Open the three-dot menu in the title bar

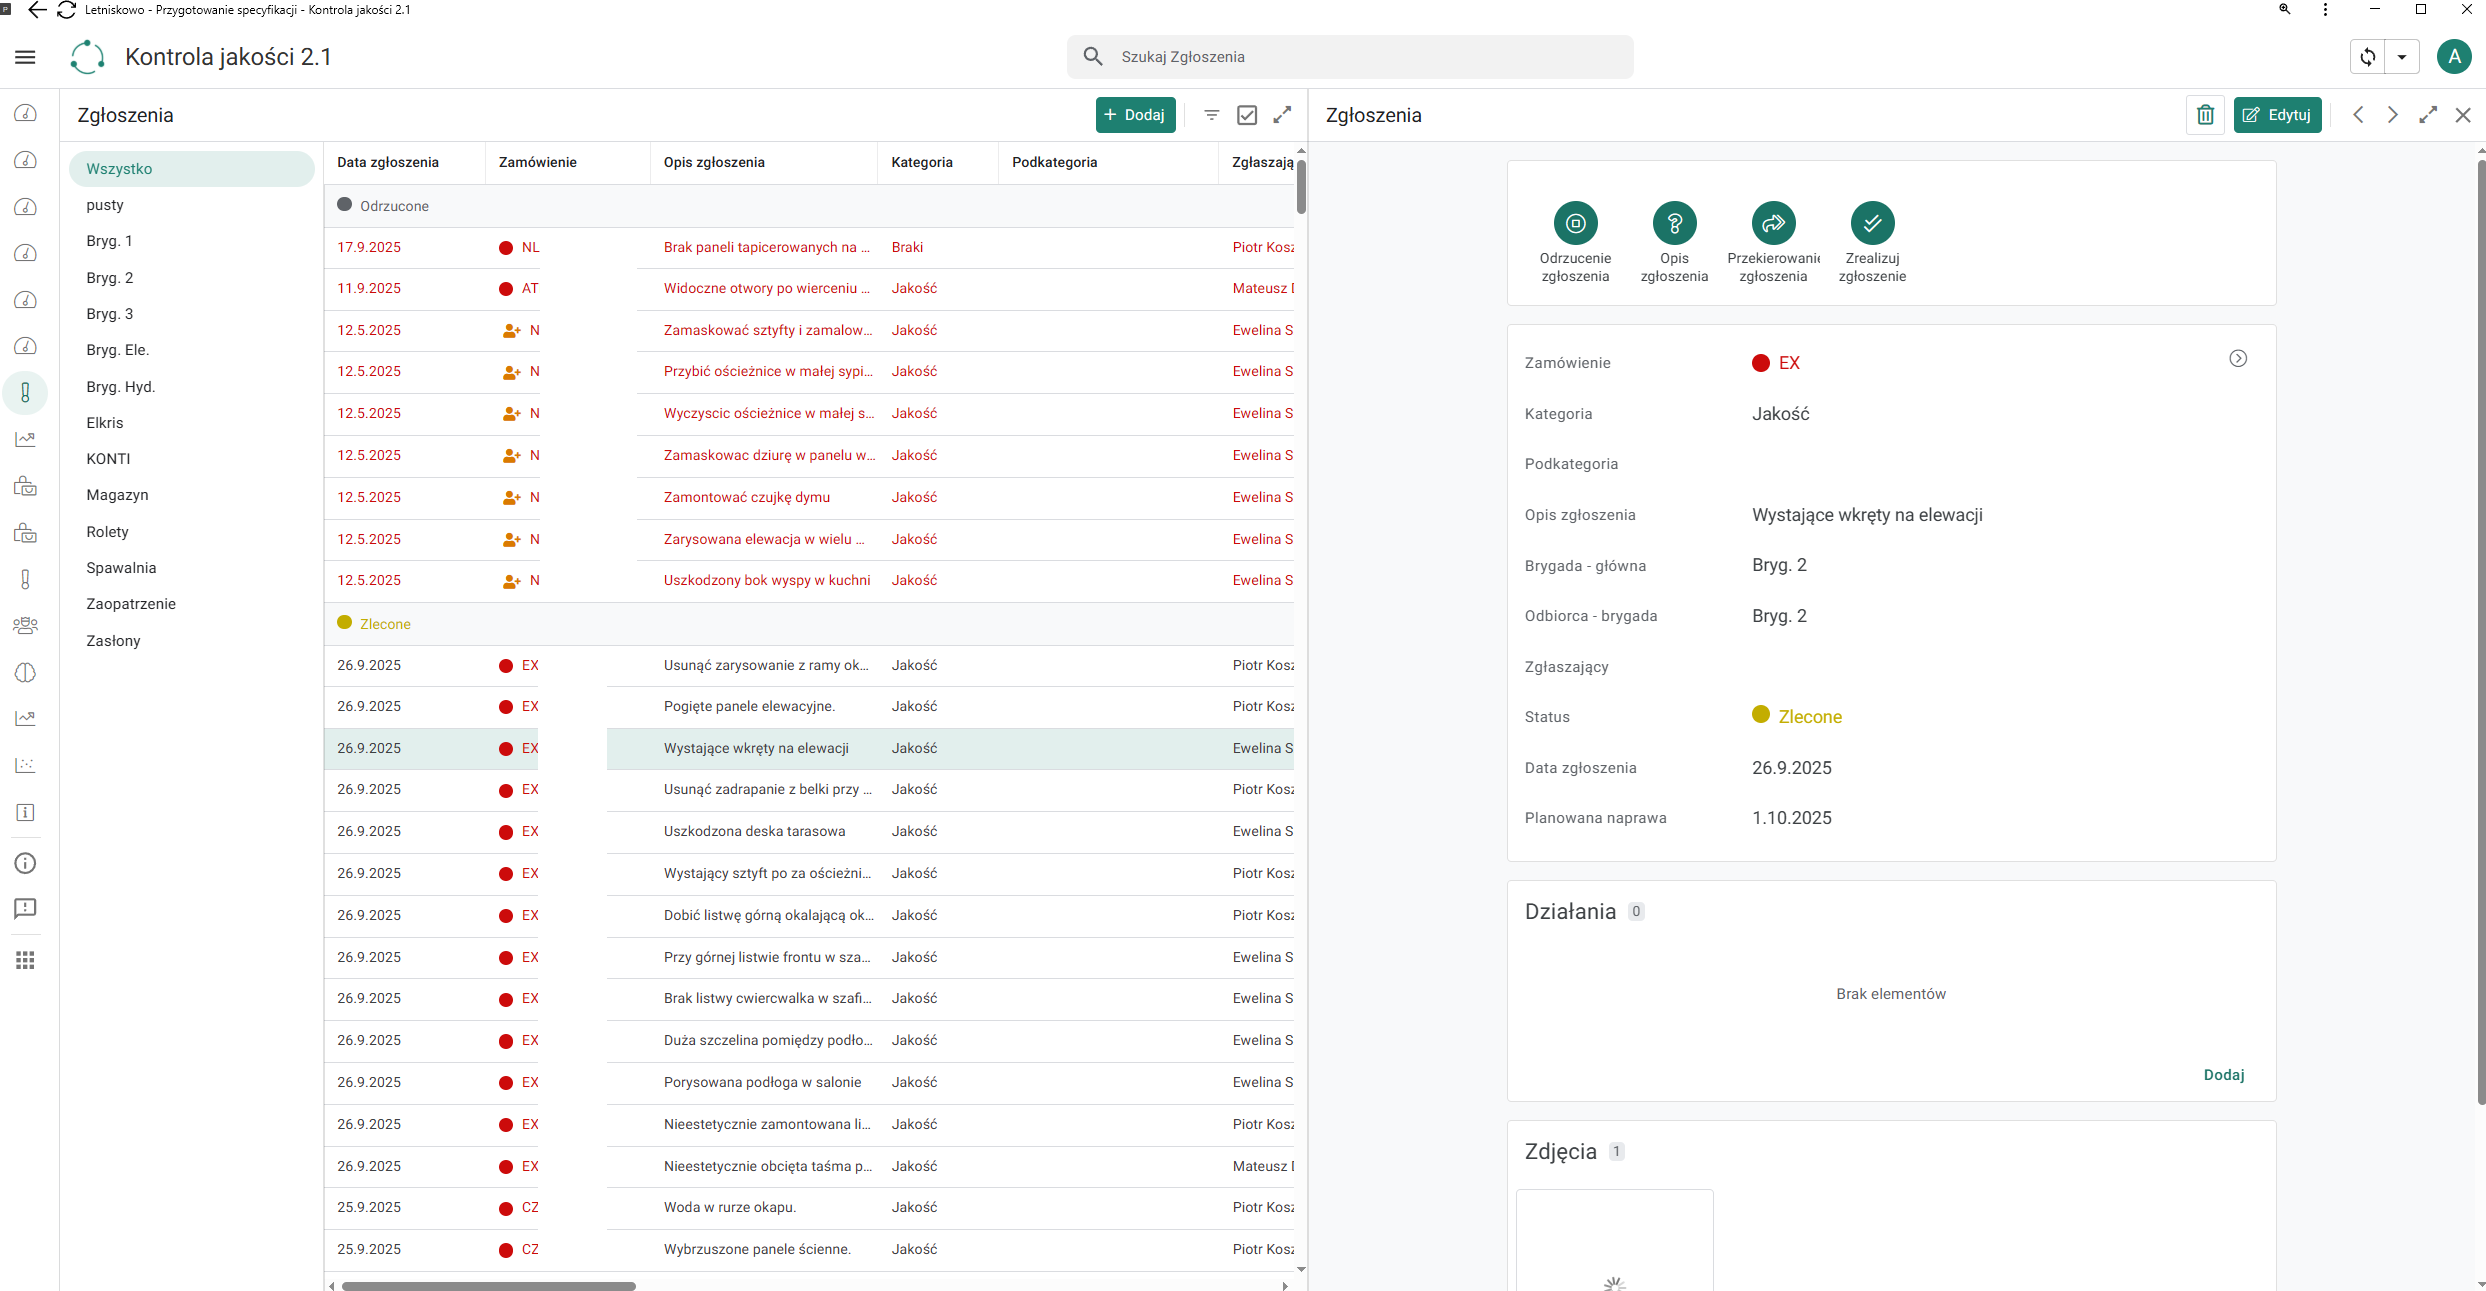(x=2325, y=10)
